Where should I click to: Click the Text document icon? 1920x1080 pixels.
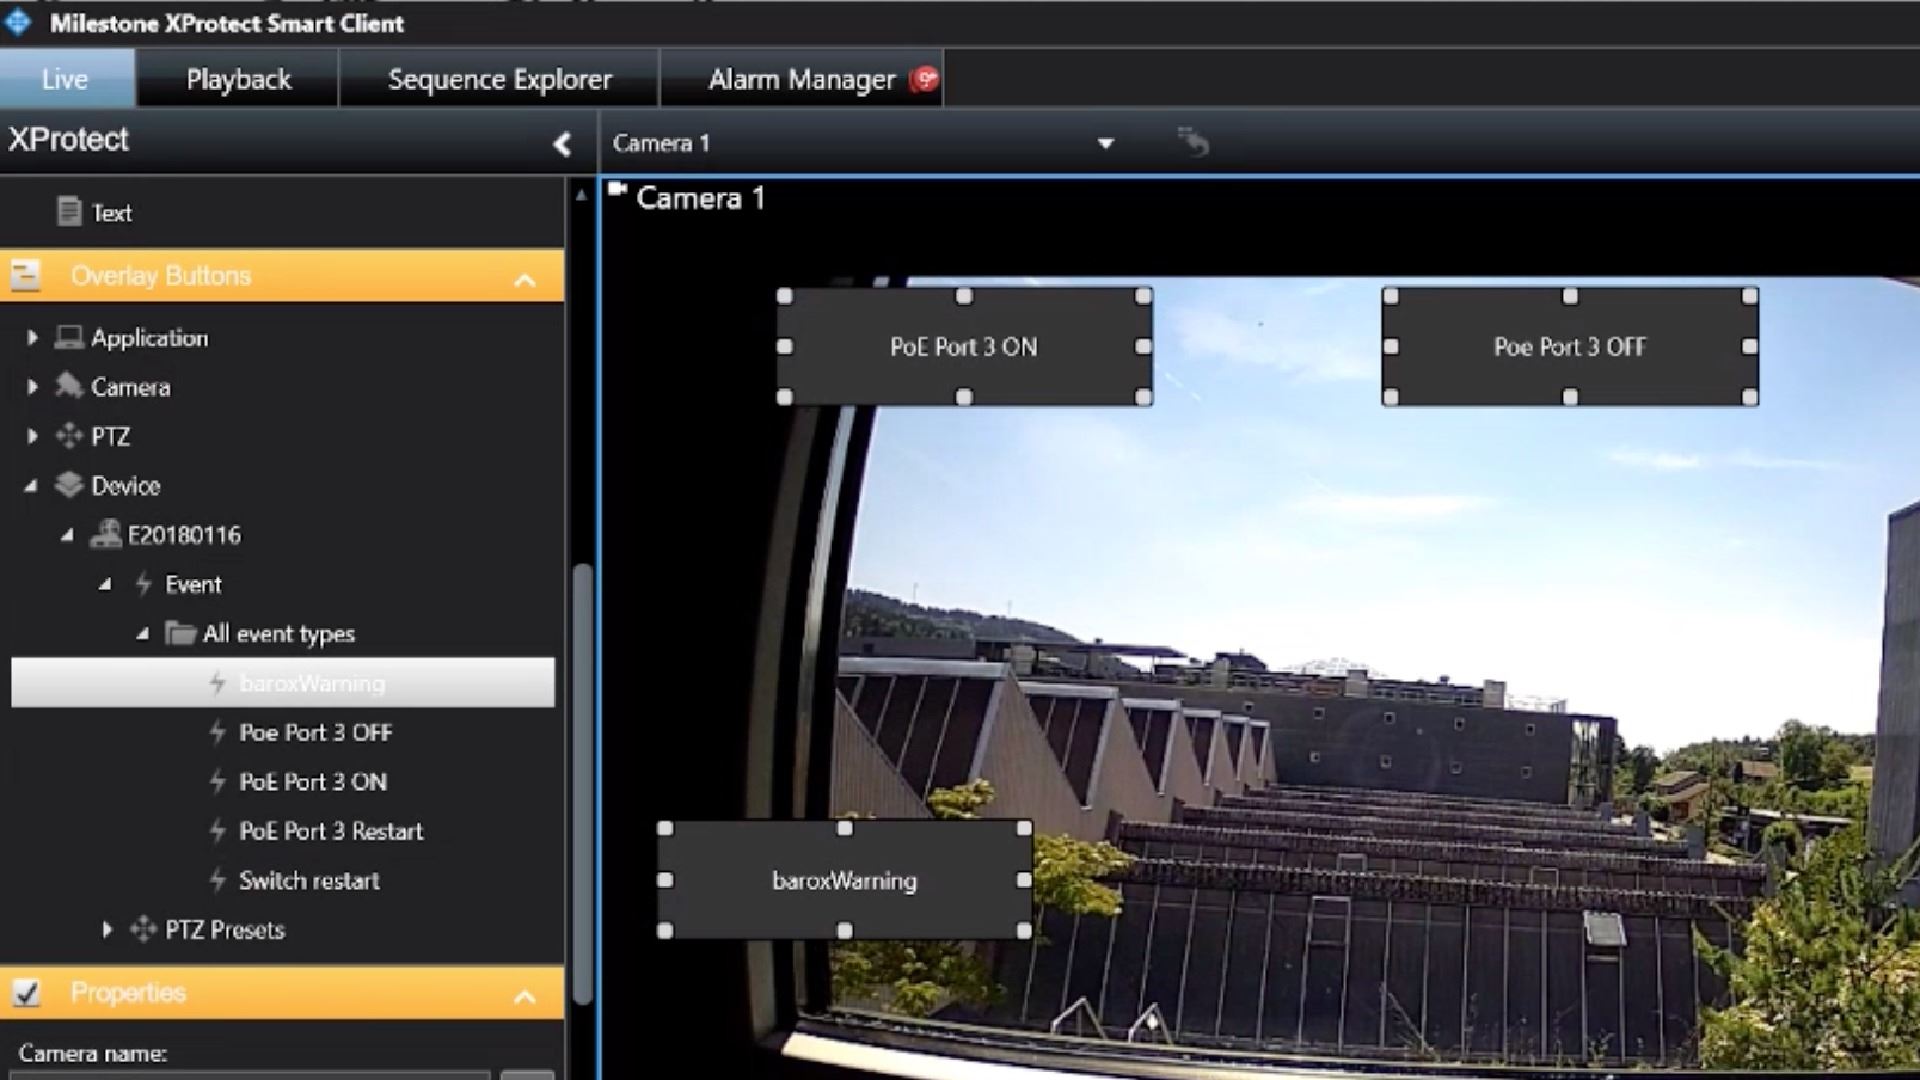click(68, 211)
